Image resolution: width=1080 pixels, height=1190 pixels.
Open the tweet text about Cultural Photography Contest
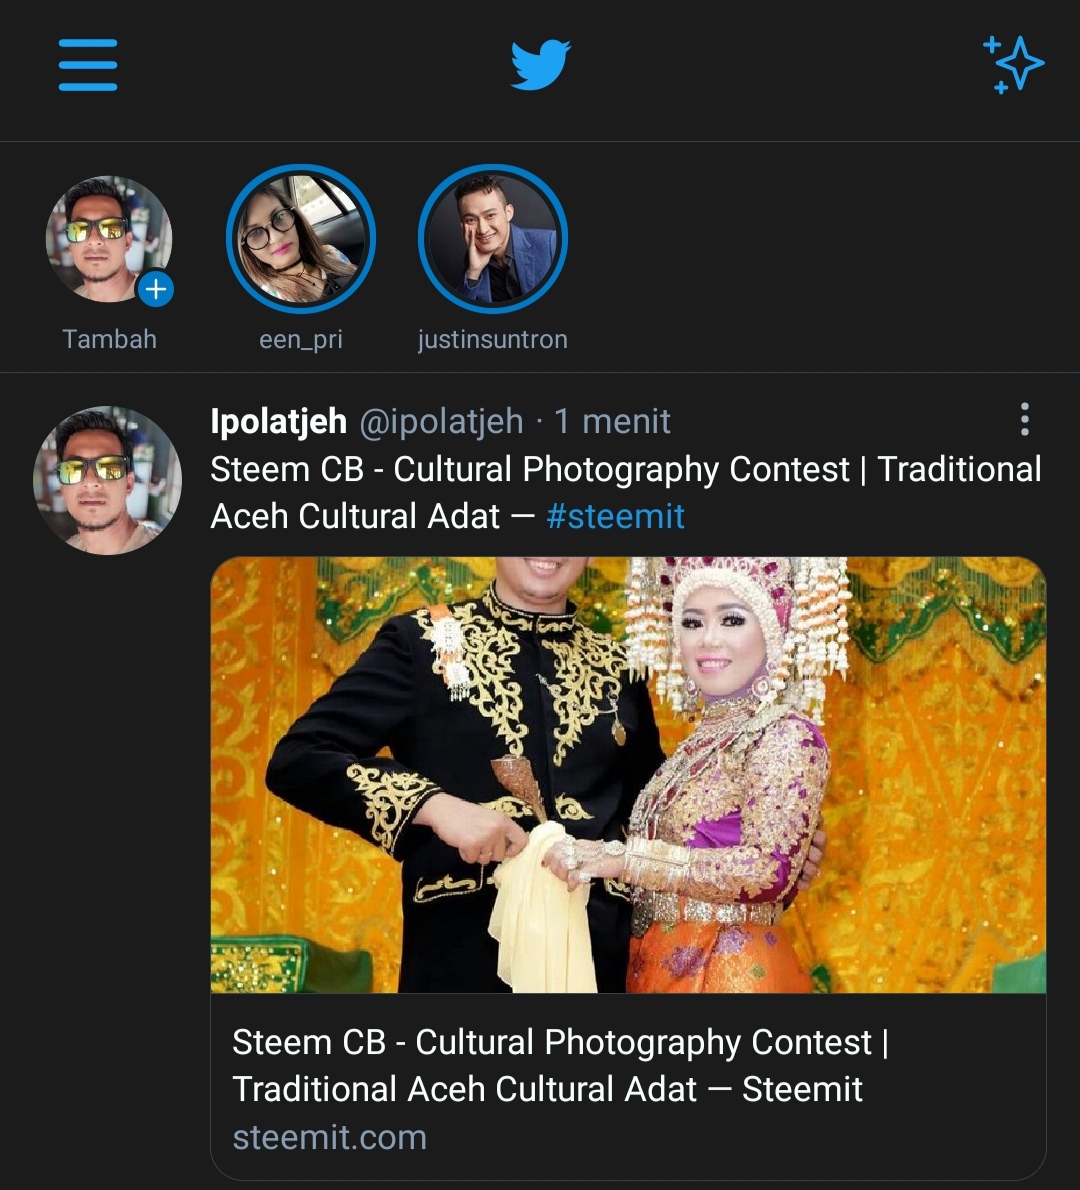tap(626, 493)
